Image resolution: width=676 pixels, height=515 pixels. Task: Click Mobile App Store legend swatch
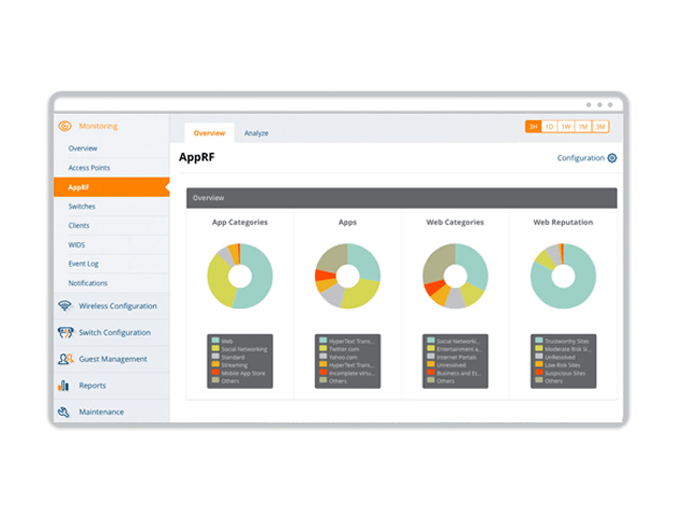tap(216, 372)
